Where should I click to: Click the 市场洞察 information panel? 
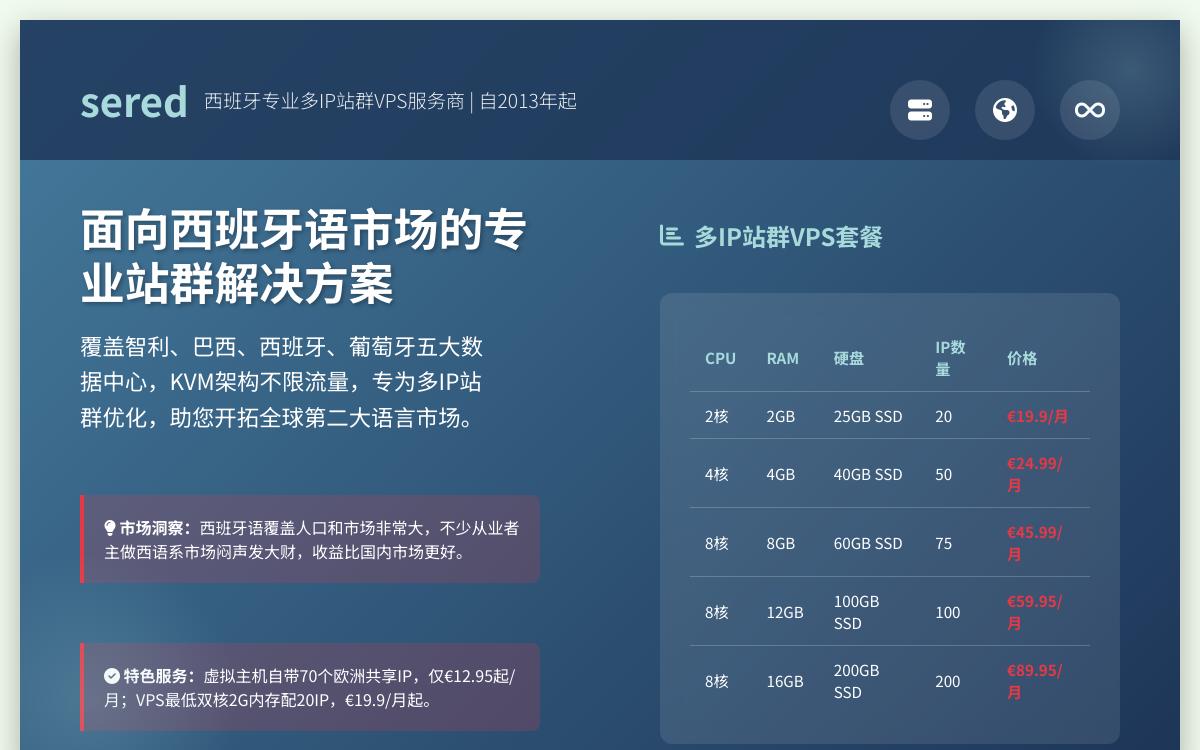pyautogui.click(x=310, y=539)
